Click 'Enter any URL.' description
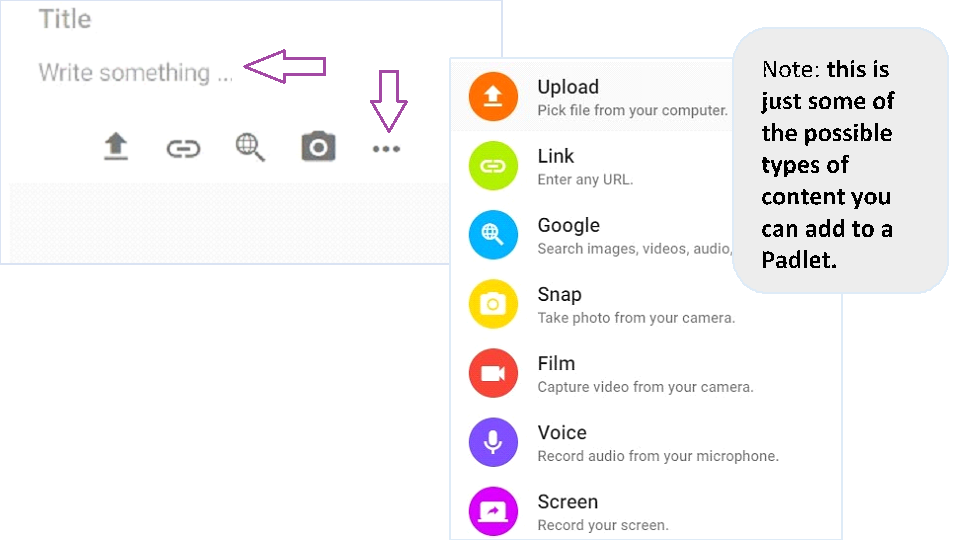 click(x=585, y=180)
